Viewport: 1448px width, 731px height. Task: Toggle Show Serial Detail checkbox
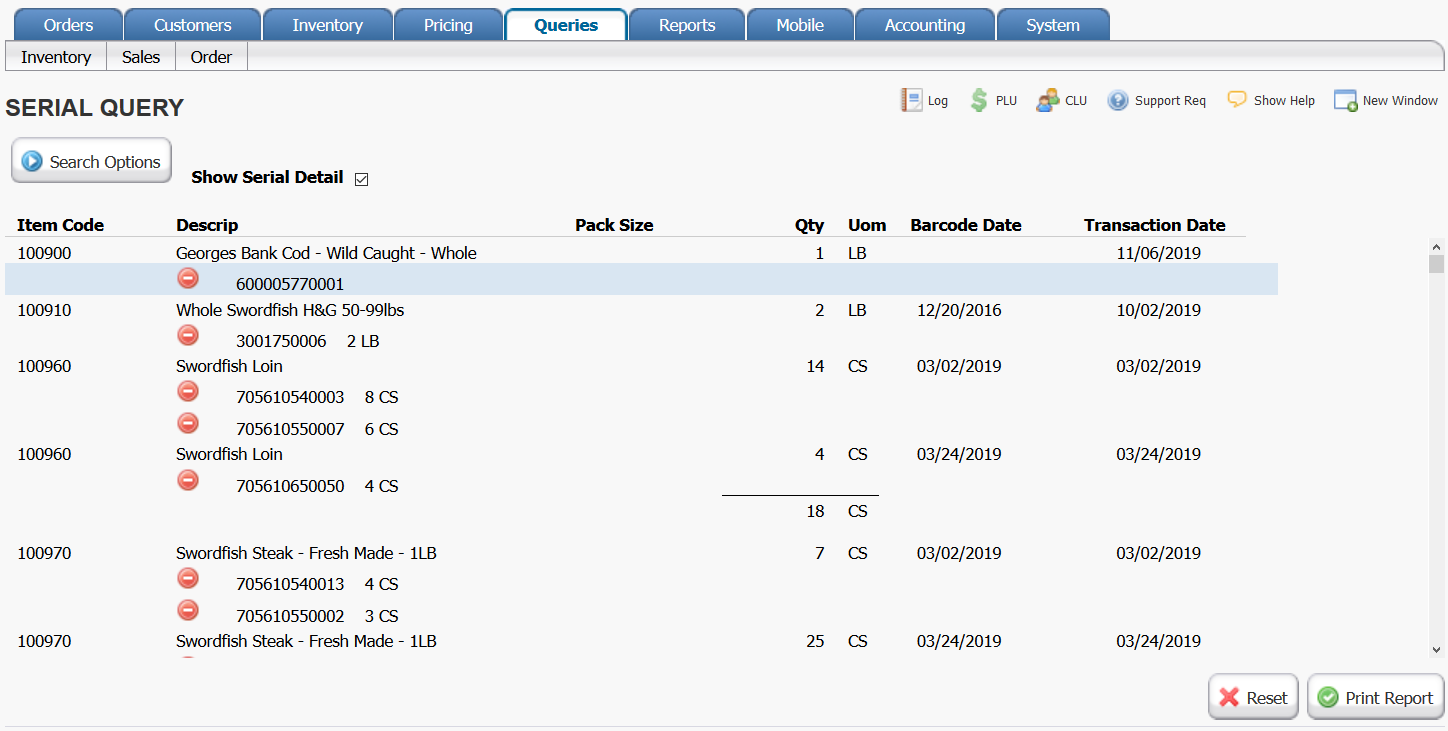click(362, 179)
